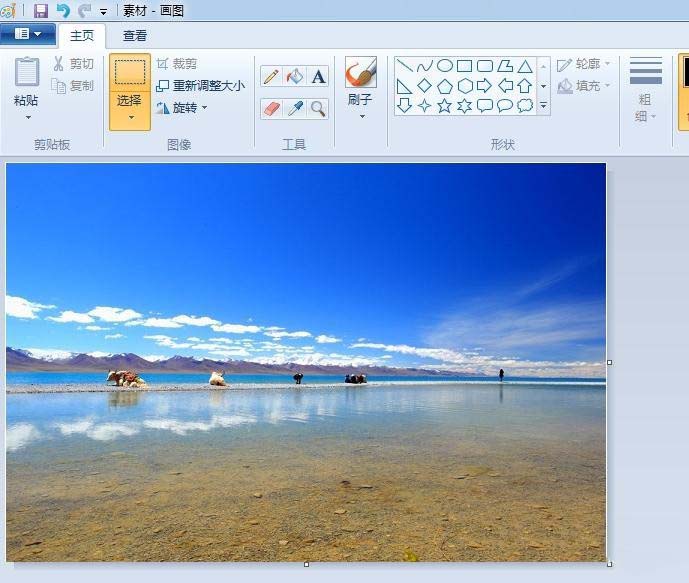The width and height of the screenshot is (689, 583).
Task: Click the Copy (复制) button
Action: coord(73,86)
